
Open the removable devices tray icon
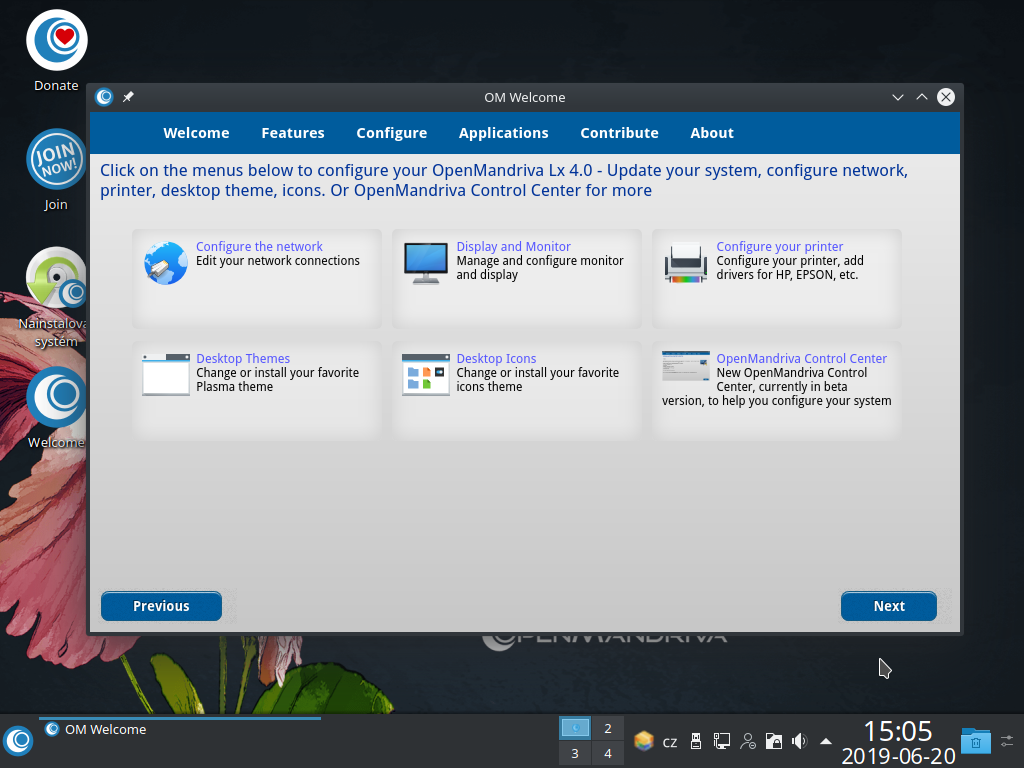tap(696, 741)
